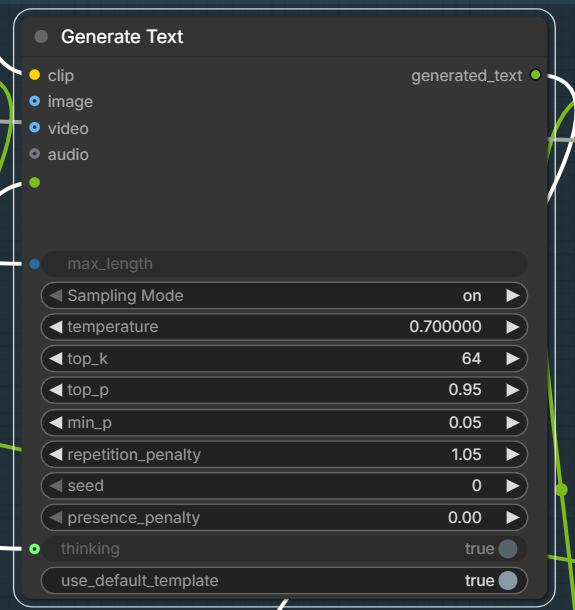Click the max_length field
Viewport: 575px width, 610px height.
[284, 264]
